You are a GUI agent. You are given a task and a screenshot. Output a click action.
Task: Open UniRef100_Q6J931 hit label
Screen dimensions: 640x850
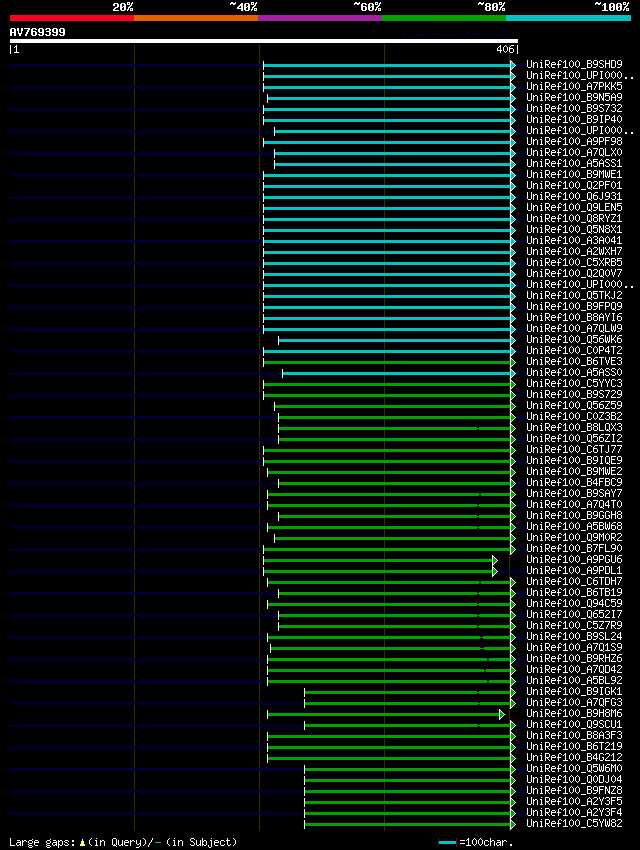coord(574,196)
